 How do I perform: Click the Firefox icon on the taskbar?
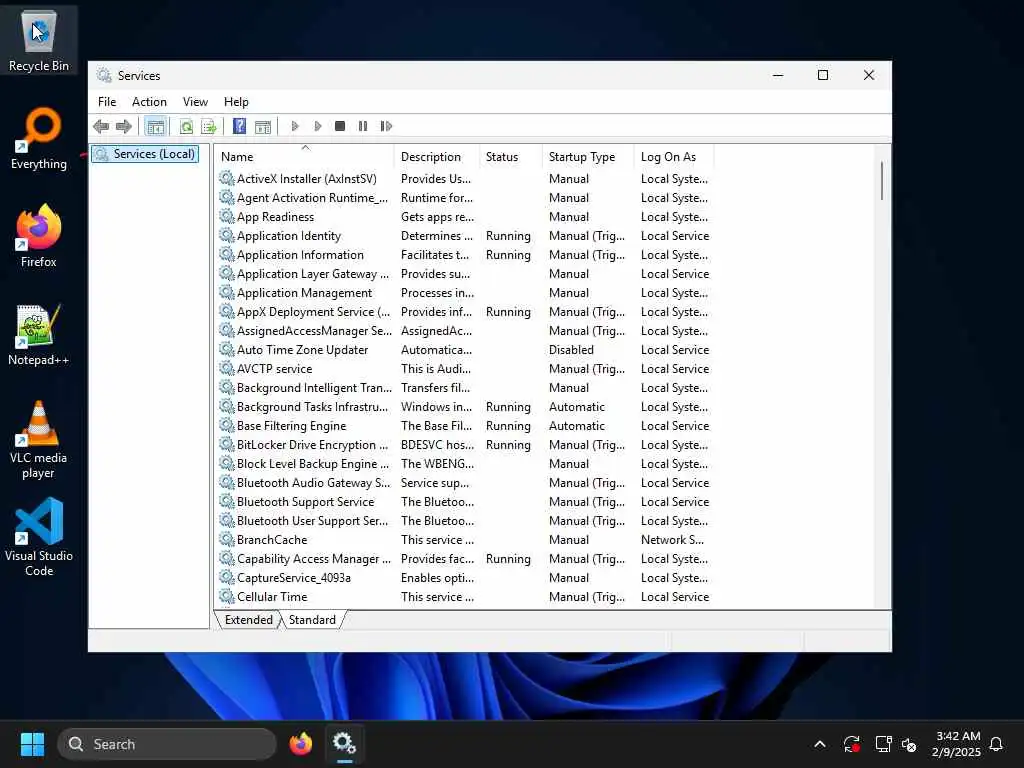point(300,744)
